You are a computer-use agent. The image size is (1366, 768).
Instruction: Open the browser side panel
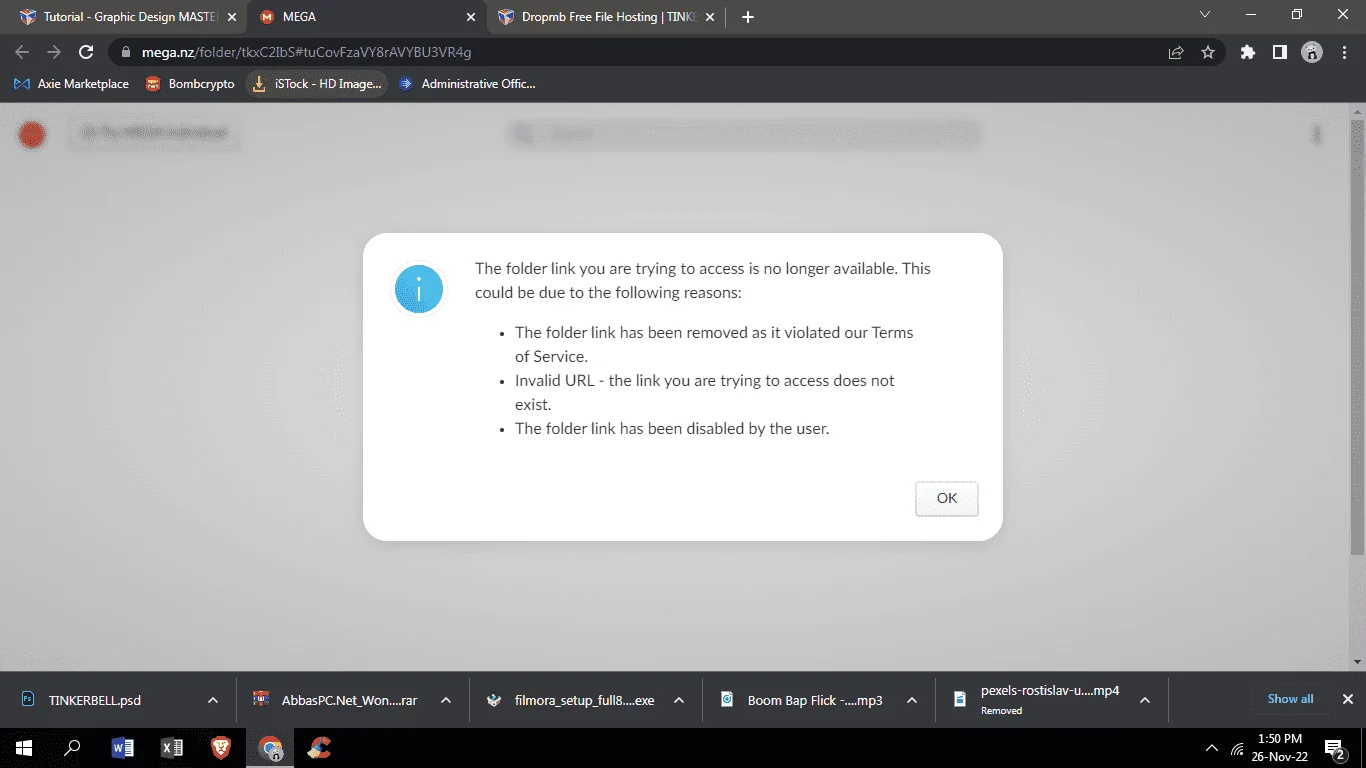pos(1280,52)
